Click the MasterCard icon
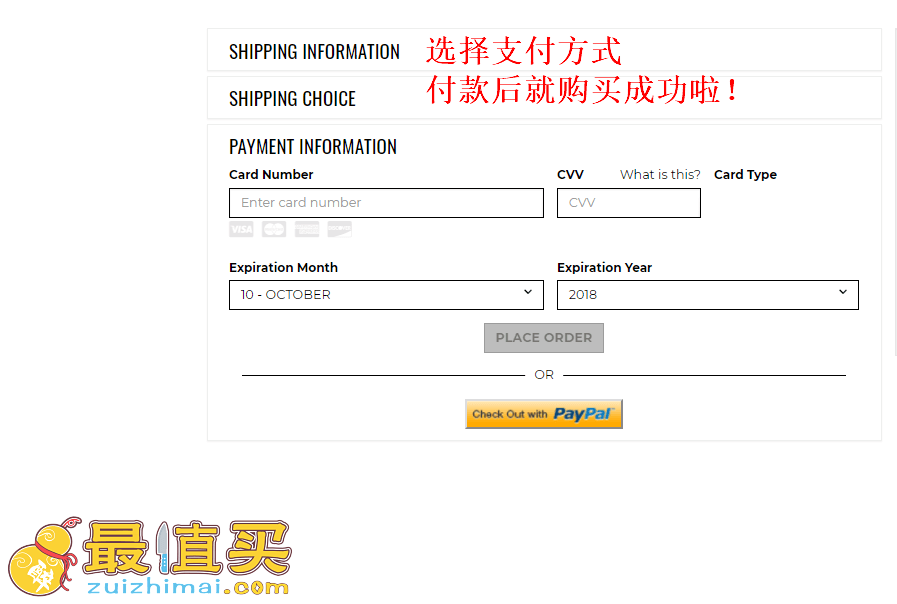The height and width of the screenshot is (604, 897). (x=274, y=229)
